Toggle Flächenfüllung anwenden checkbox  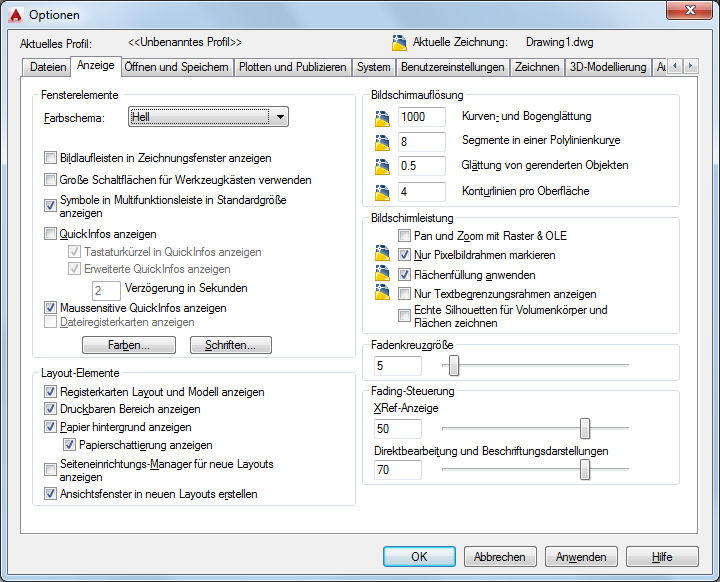[404, 275]
